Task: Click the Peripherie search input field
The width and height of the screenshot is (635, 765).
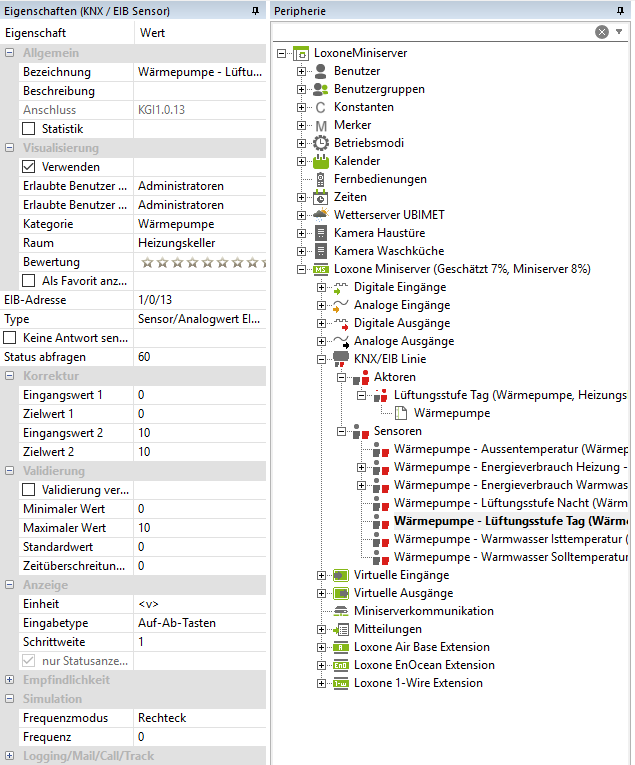Action: pyautogui.click(x=433, y=32)
